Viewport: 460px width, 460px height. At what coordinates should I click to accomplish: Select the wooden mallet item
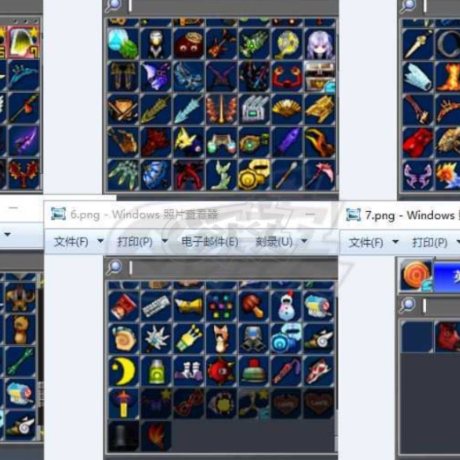[254, 306]
